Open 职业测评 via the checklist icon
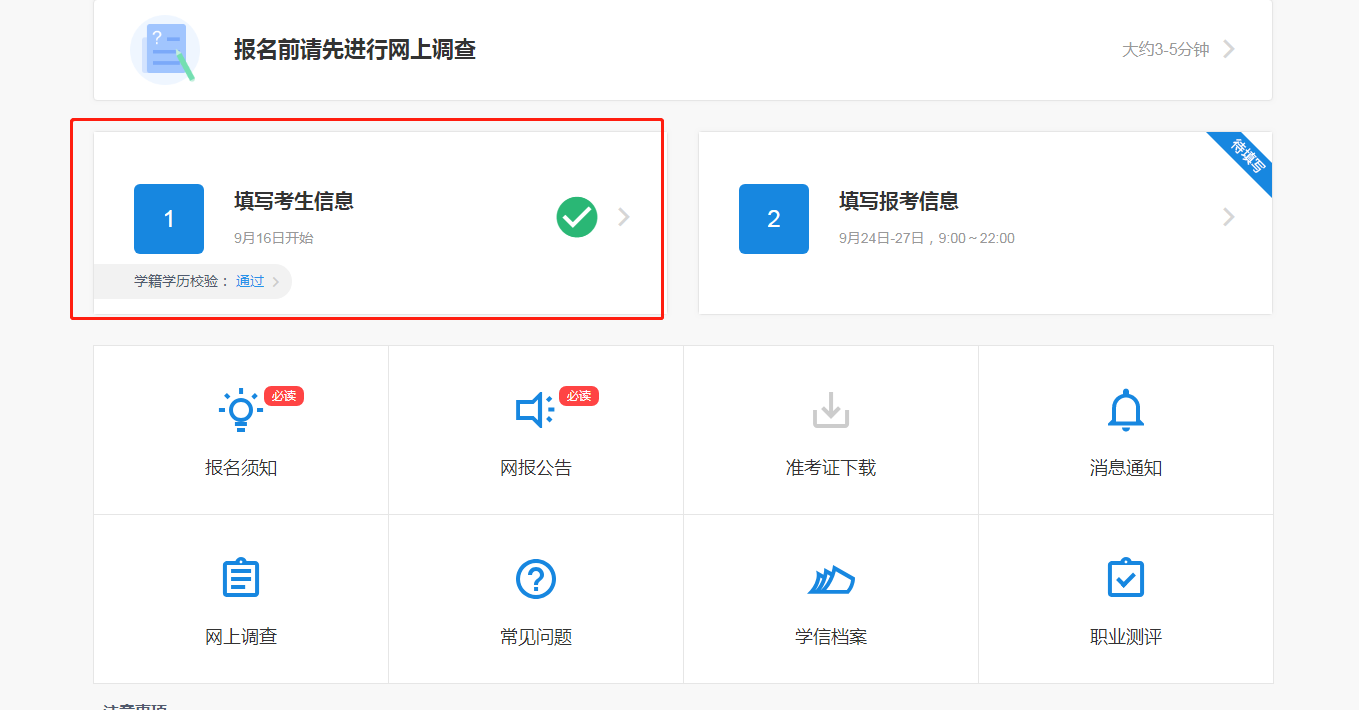This screenshot has width=1359, height=710. click(x=1126, y=578)
